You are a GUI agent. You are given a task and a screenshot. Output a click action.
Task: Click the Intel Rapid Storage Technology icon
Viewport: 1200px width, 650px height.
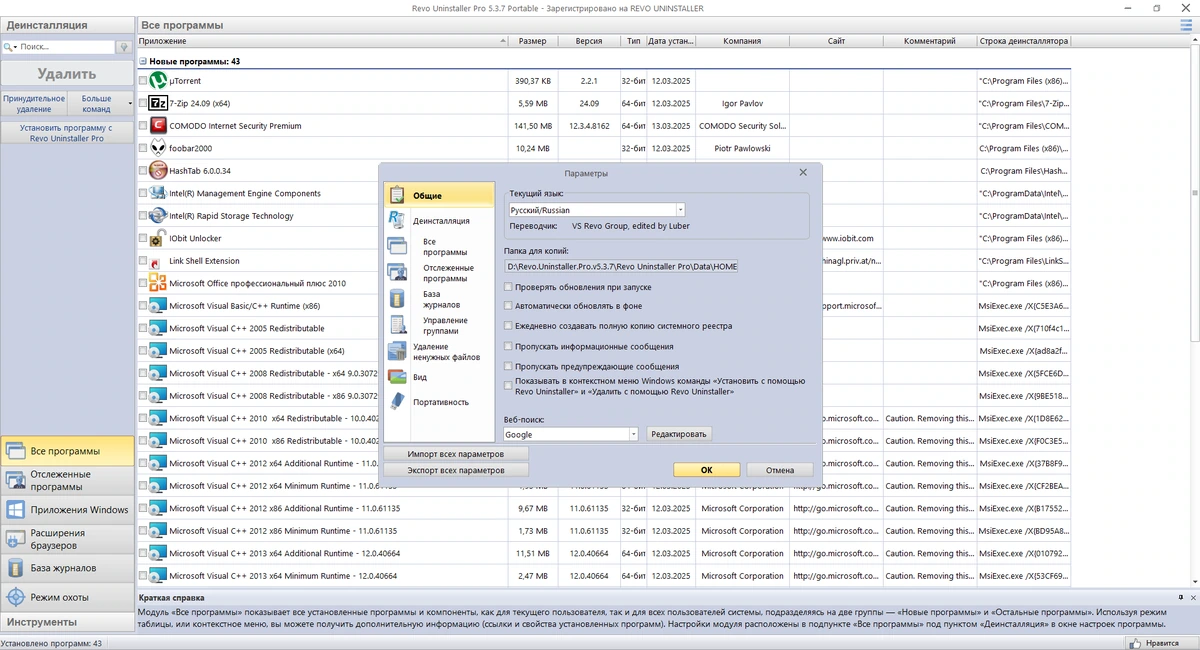coord(157,216)
